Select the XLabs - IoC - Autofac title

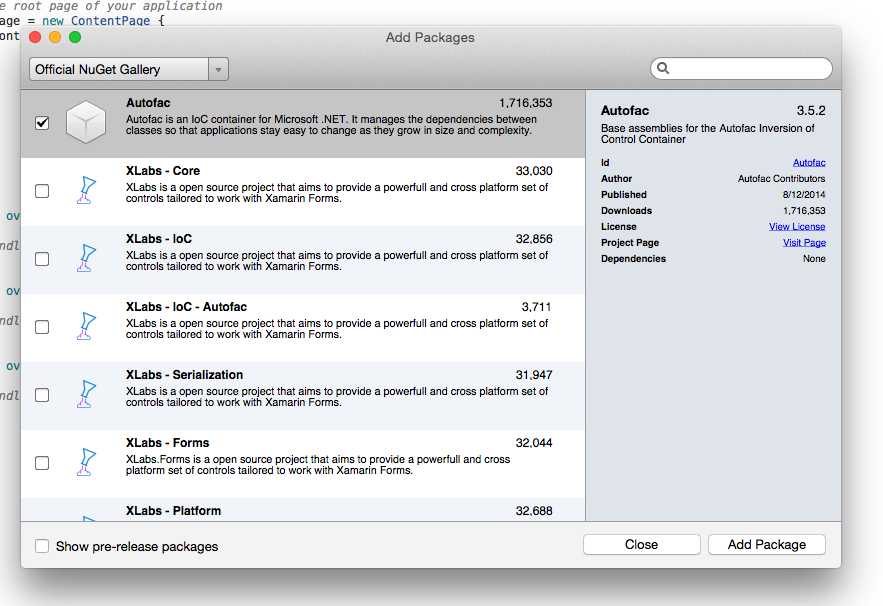(186, 307)
